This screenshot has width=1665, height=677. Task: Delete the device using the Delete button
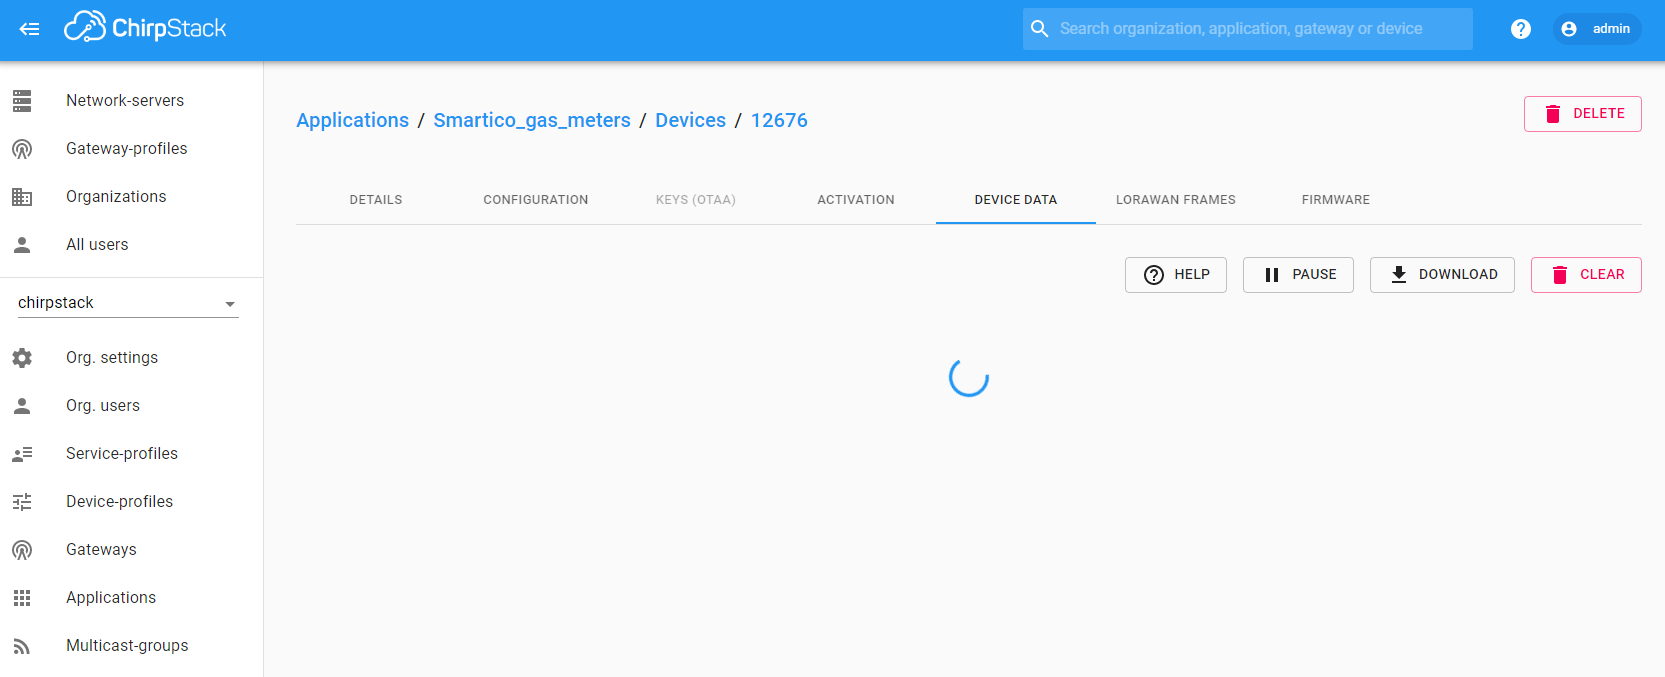(x=1582, y=114)
